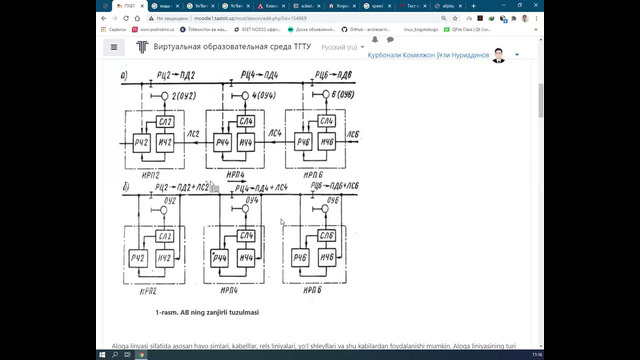The width and height of the screenshot is (640, 360).
Task: Go back with the browser back arrow
Action: [104, 18]
